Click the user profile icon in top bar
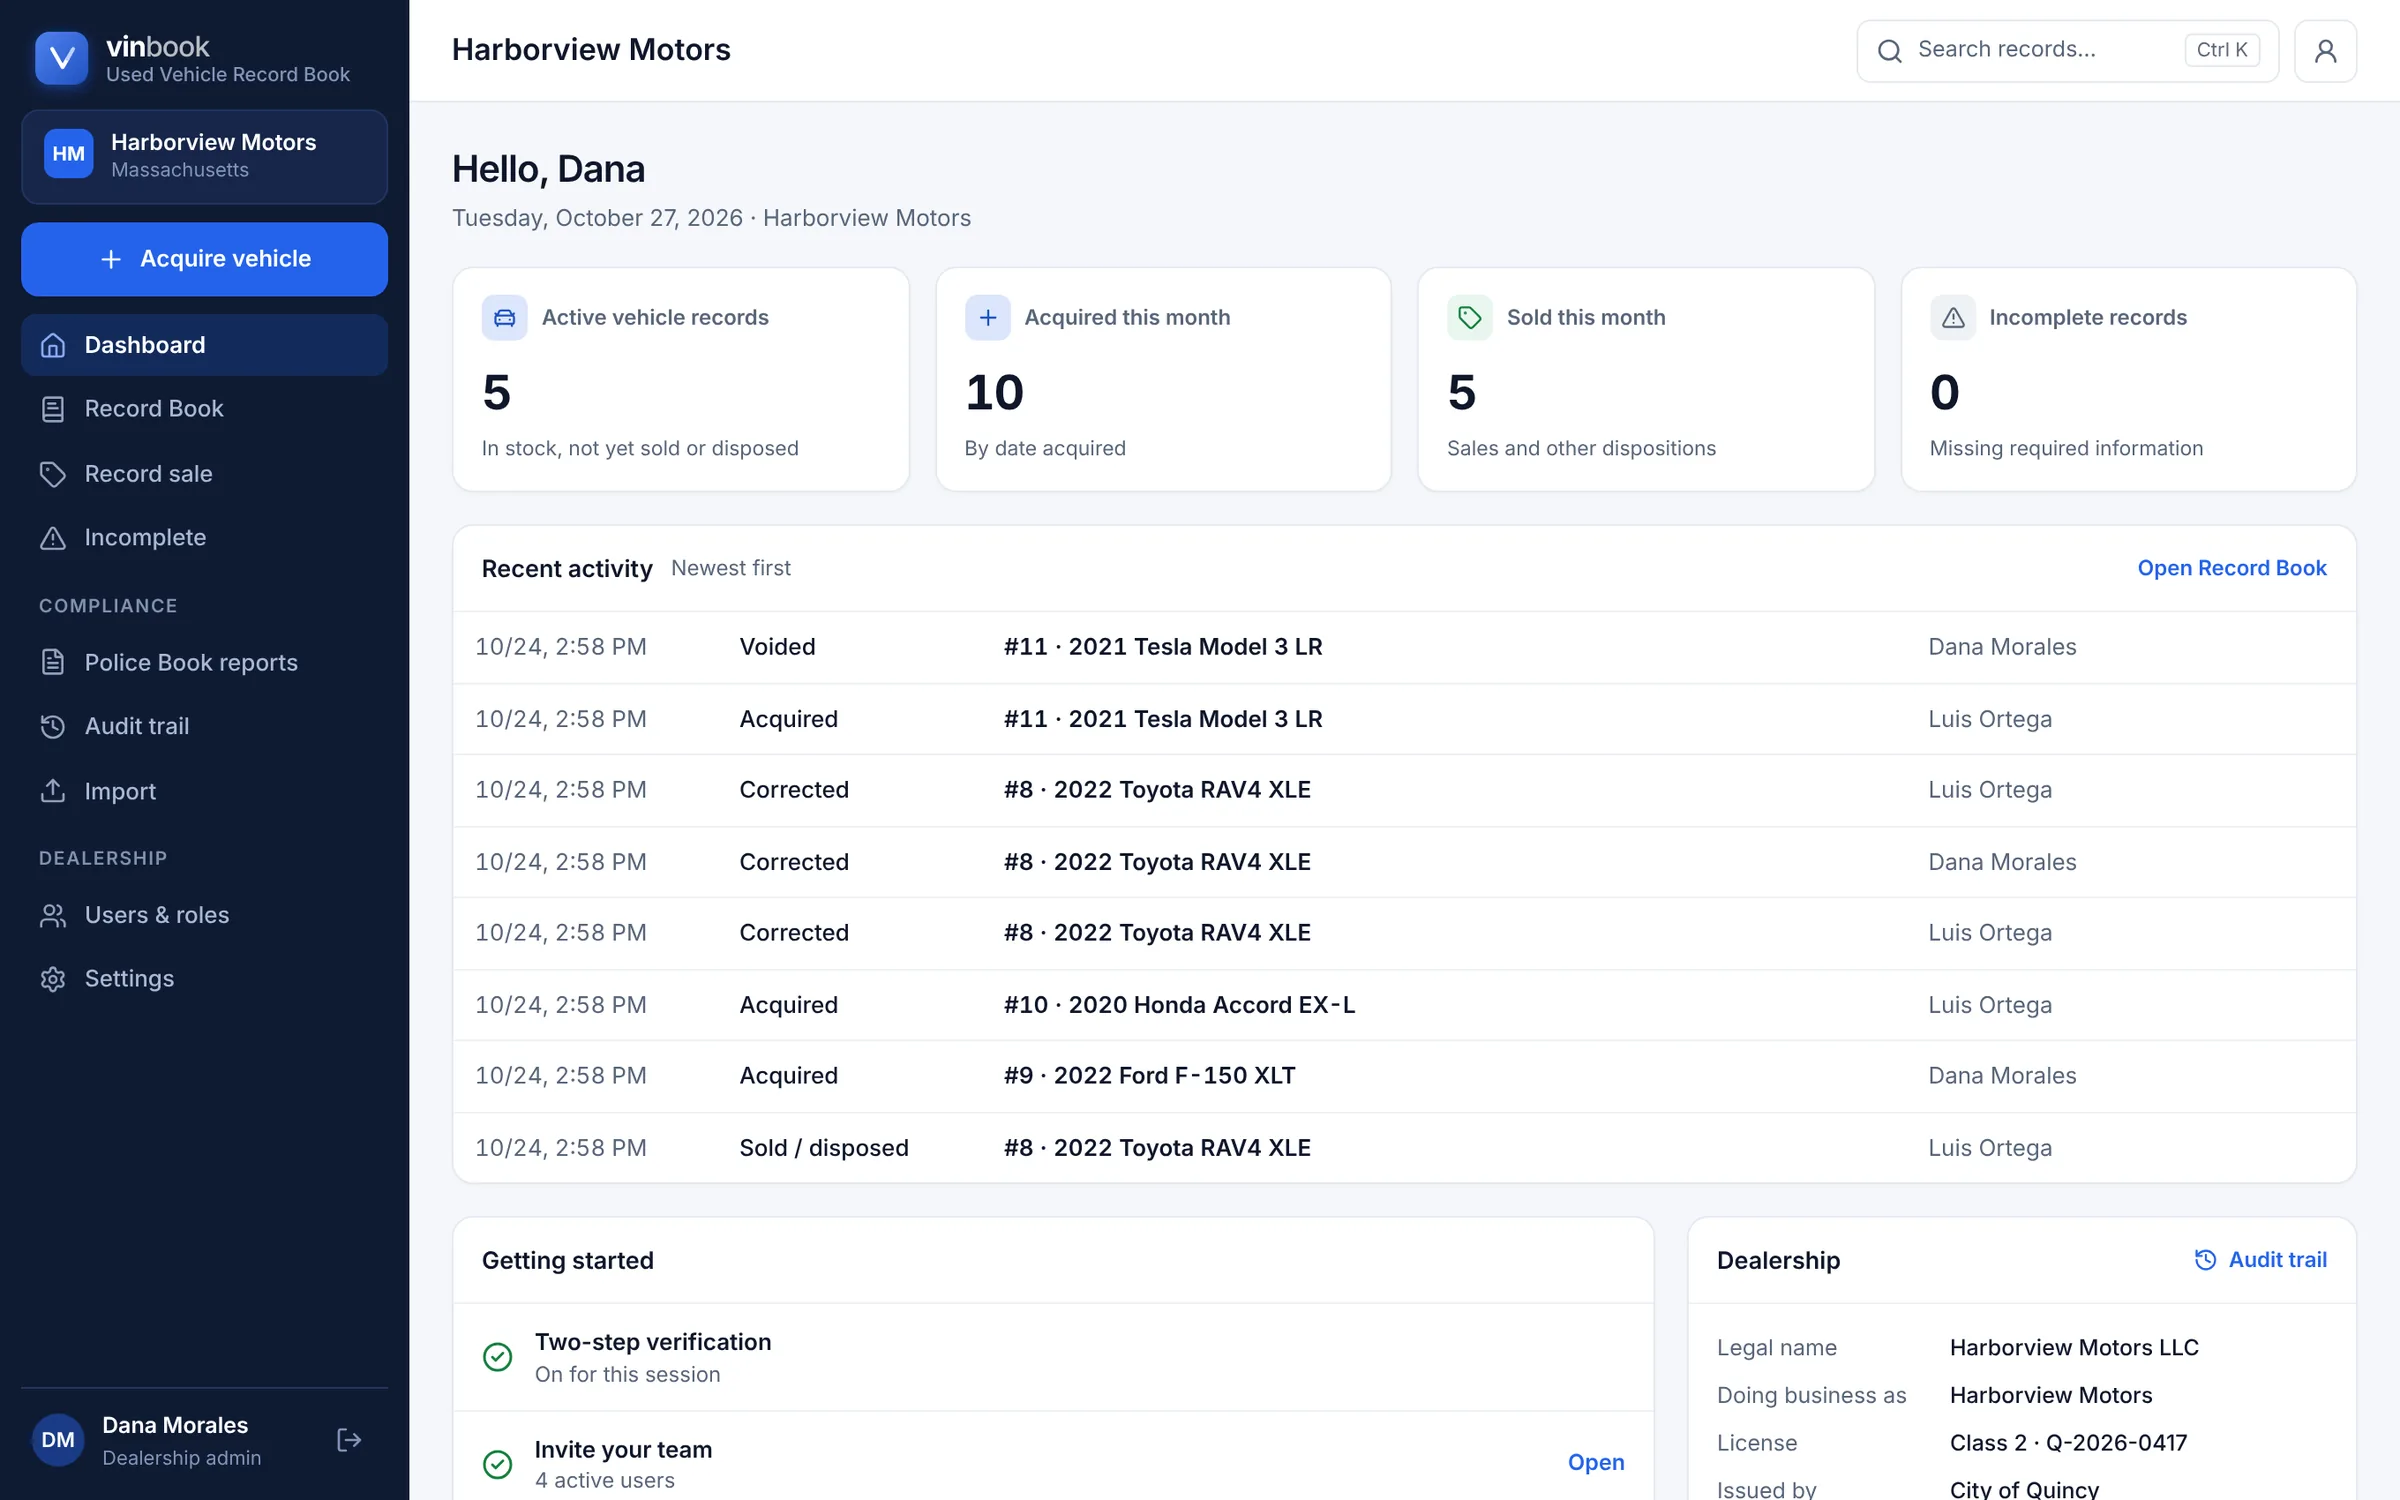Screen dimensions: 2400x1500 tap(2325, 50)
